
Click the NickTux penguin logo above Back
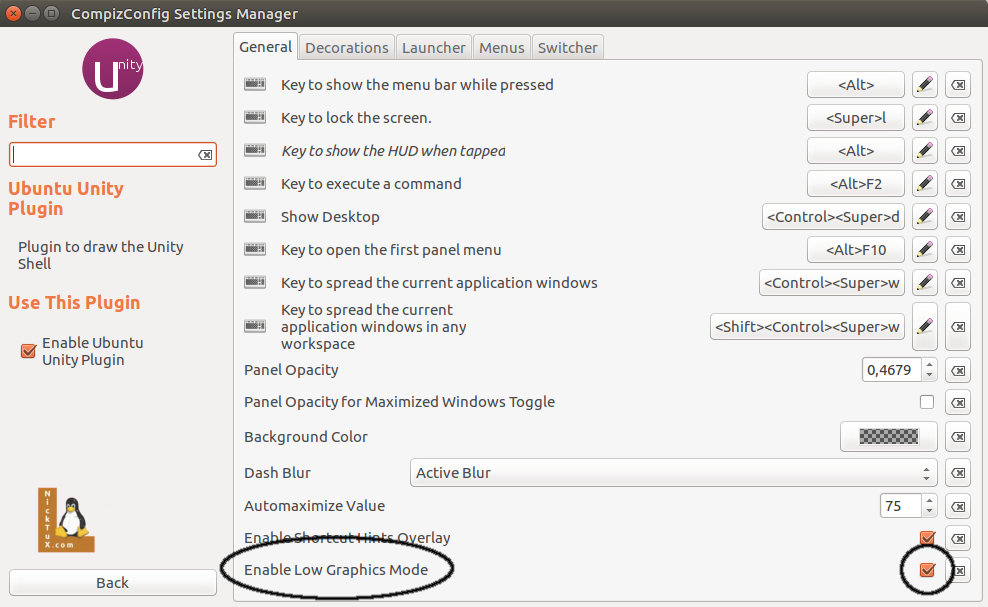67,519
